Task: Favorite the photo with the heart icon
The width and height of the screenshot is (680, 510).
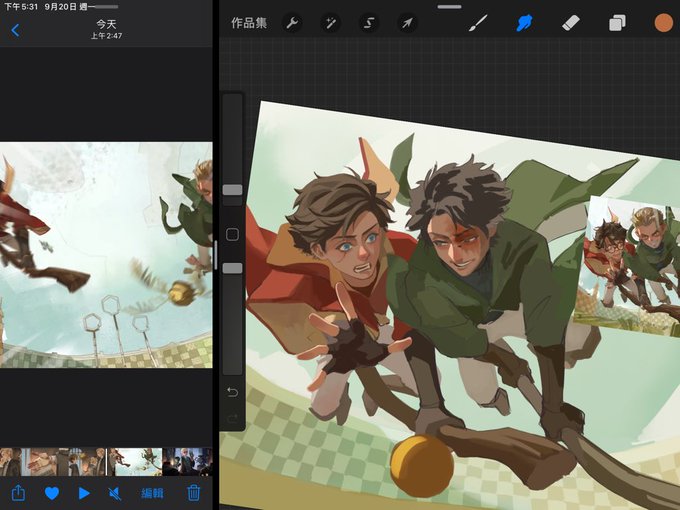Action: coord(52,493)
